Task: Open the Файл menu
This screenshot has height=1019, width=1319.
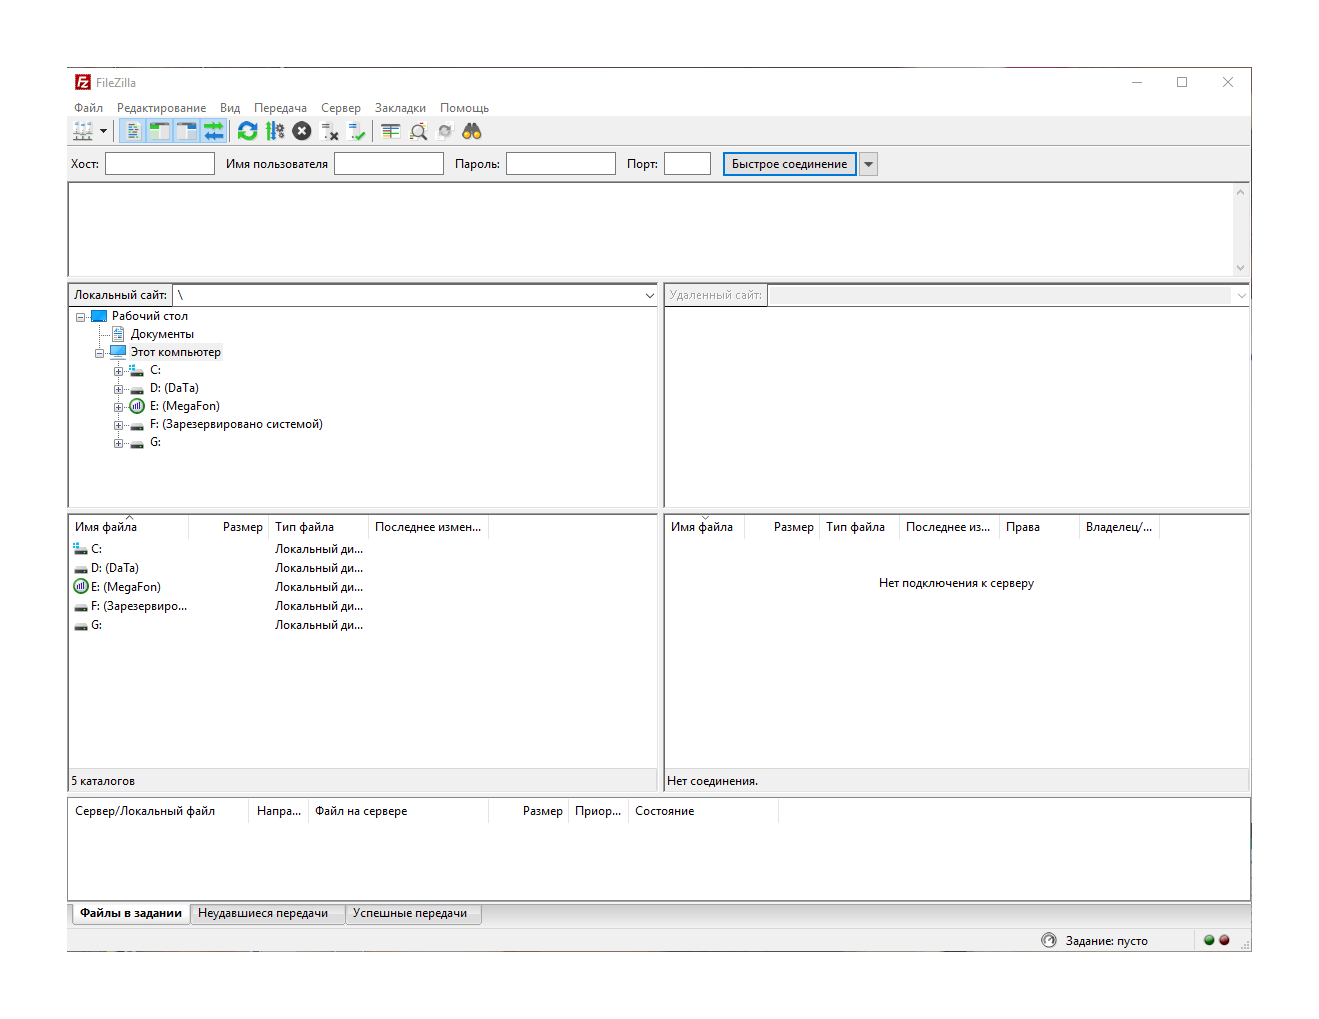Action: pos(89,108)
